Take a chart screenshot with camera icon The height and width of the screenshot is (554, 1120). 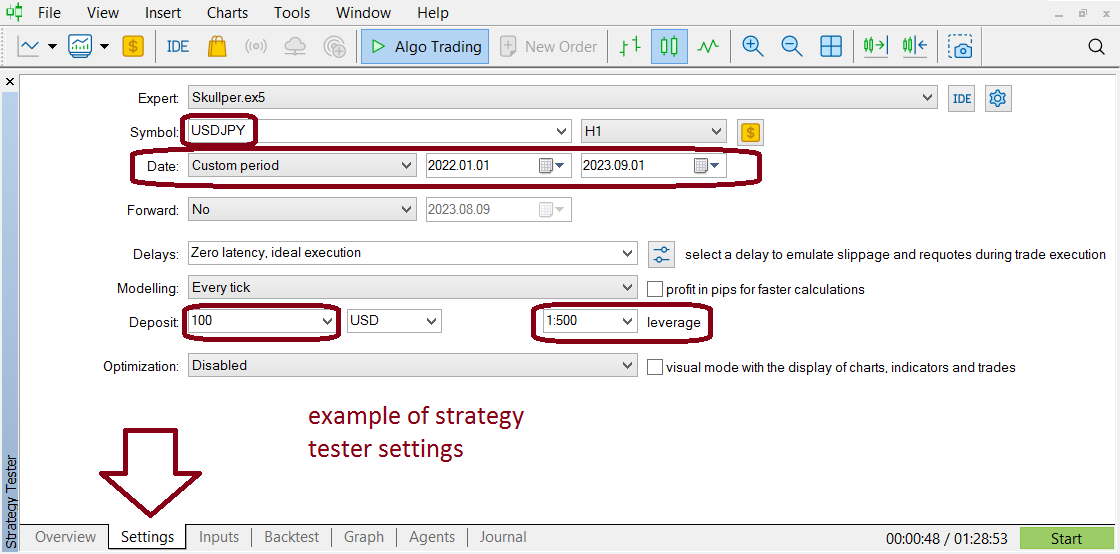(960, 47)
